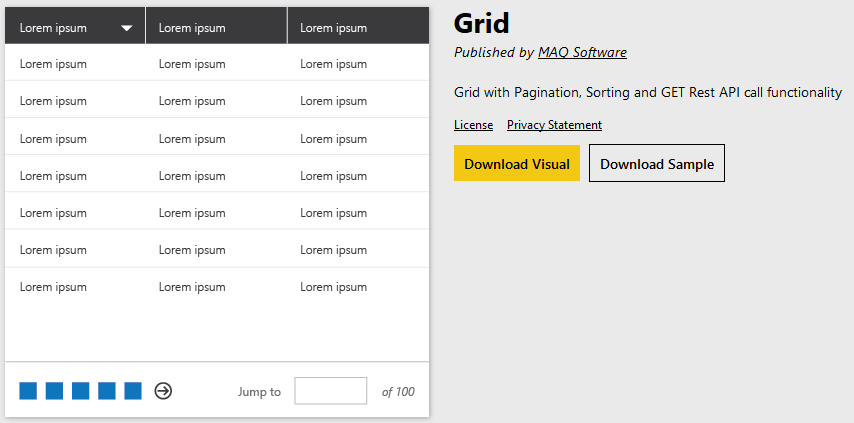The height and width of the screenshot is (423, 854).
Task: Select the fourth blue pagination square
Action: click(107, 391)
